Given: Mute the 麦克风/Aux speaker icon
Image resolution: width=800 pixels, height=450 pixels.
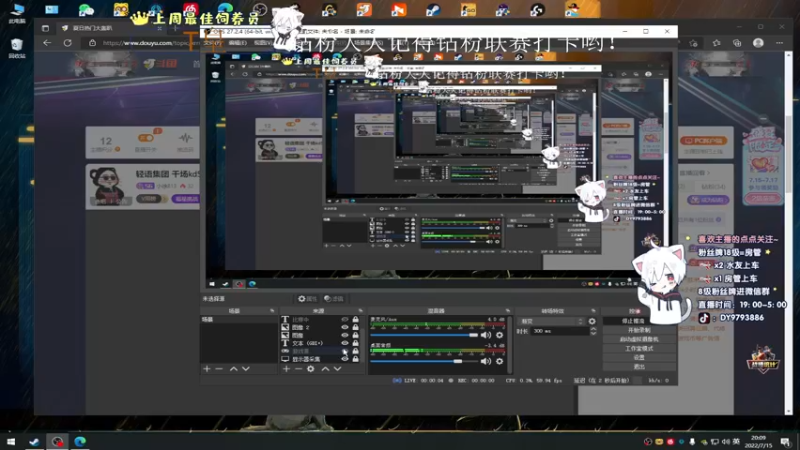Looking at the screenshot, I should [486, 335].
